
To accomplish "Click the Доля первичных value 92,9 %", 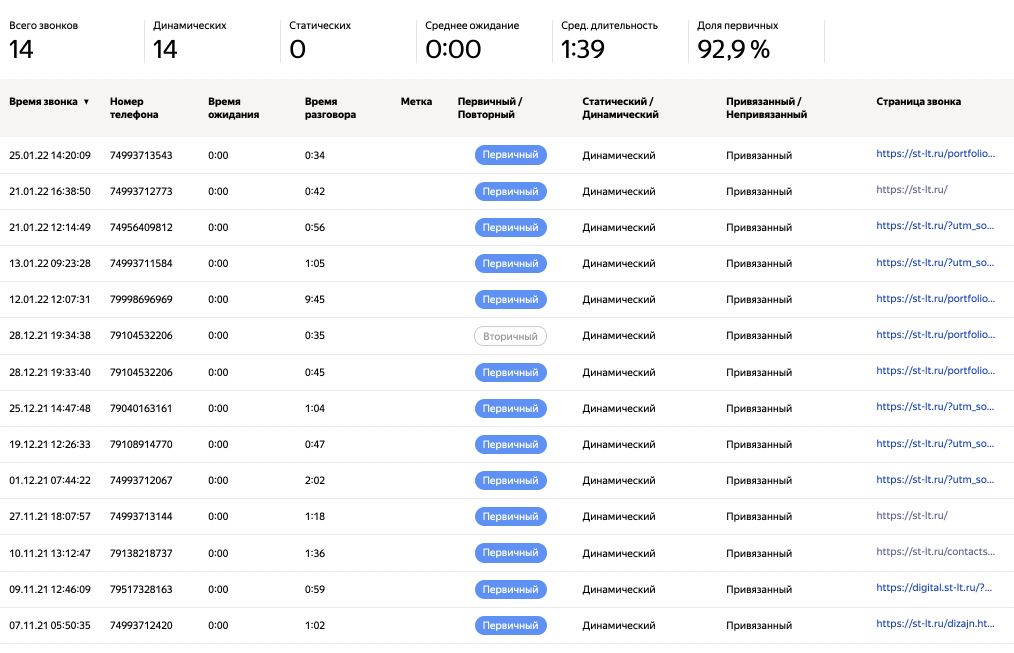I will tap(733, 50).
